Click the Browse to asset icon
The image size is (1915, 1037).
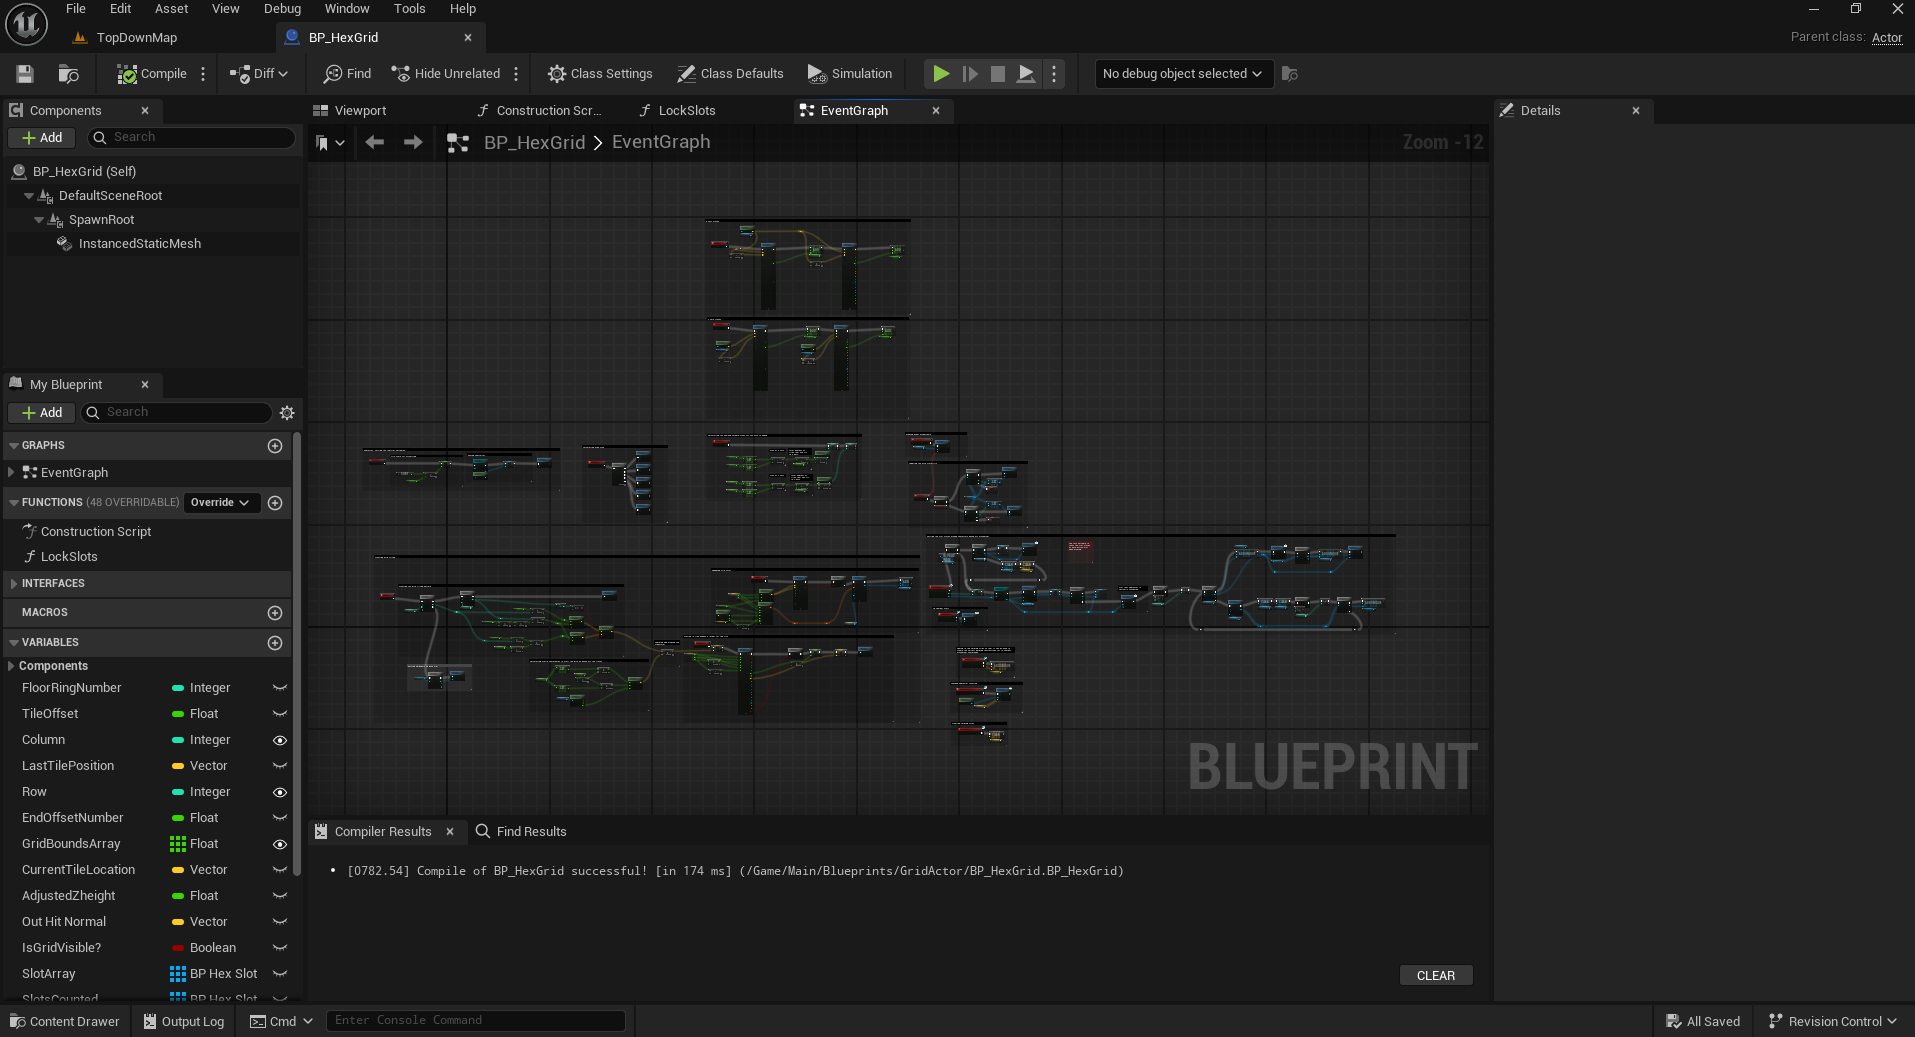pos(68,74)
